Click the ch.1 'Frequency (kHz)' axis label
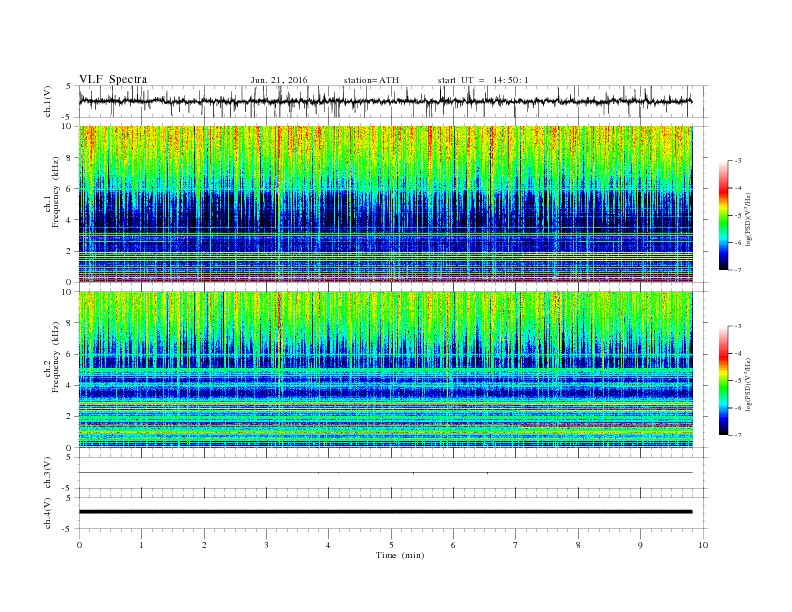This screenshot has width=792, height=612. 56,192
